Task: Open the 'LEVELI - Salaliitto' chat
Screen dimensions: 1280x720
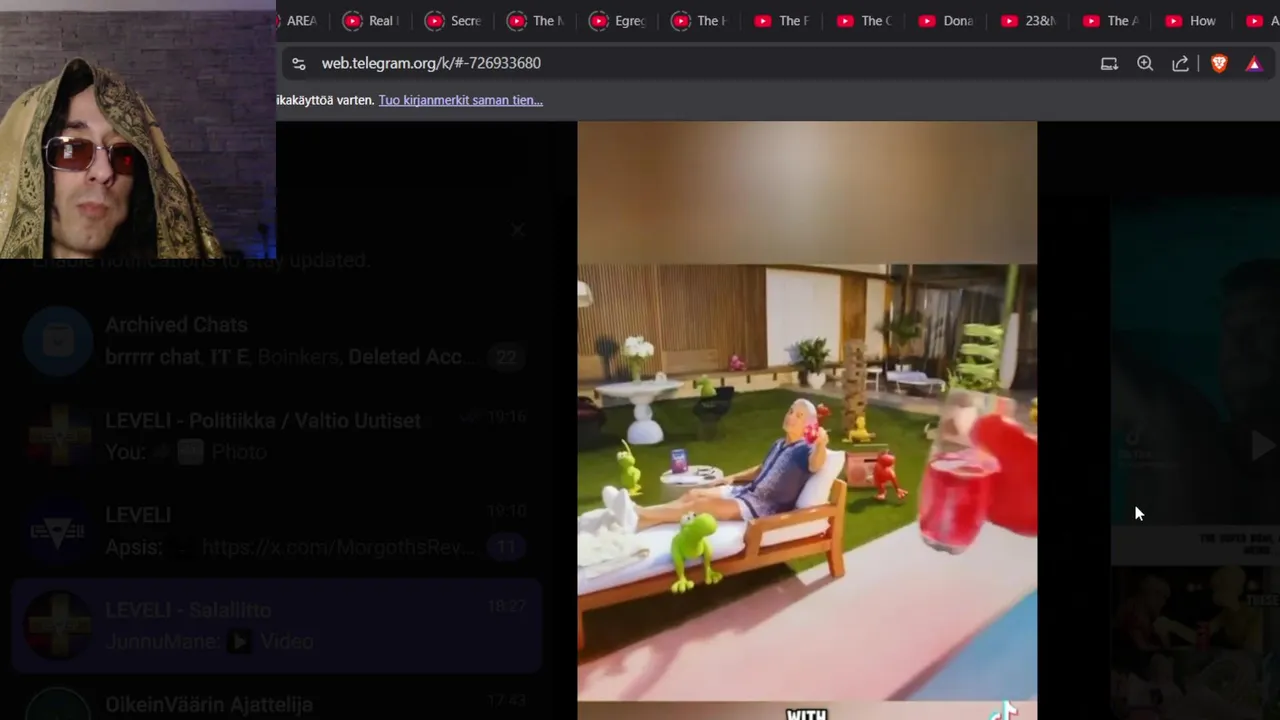Action: [x=277, y=626]
